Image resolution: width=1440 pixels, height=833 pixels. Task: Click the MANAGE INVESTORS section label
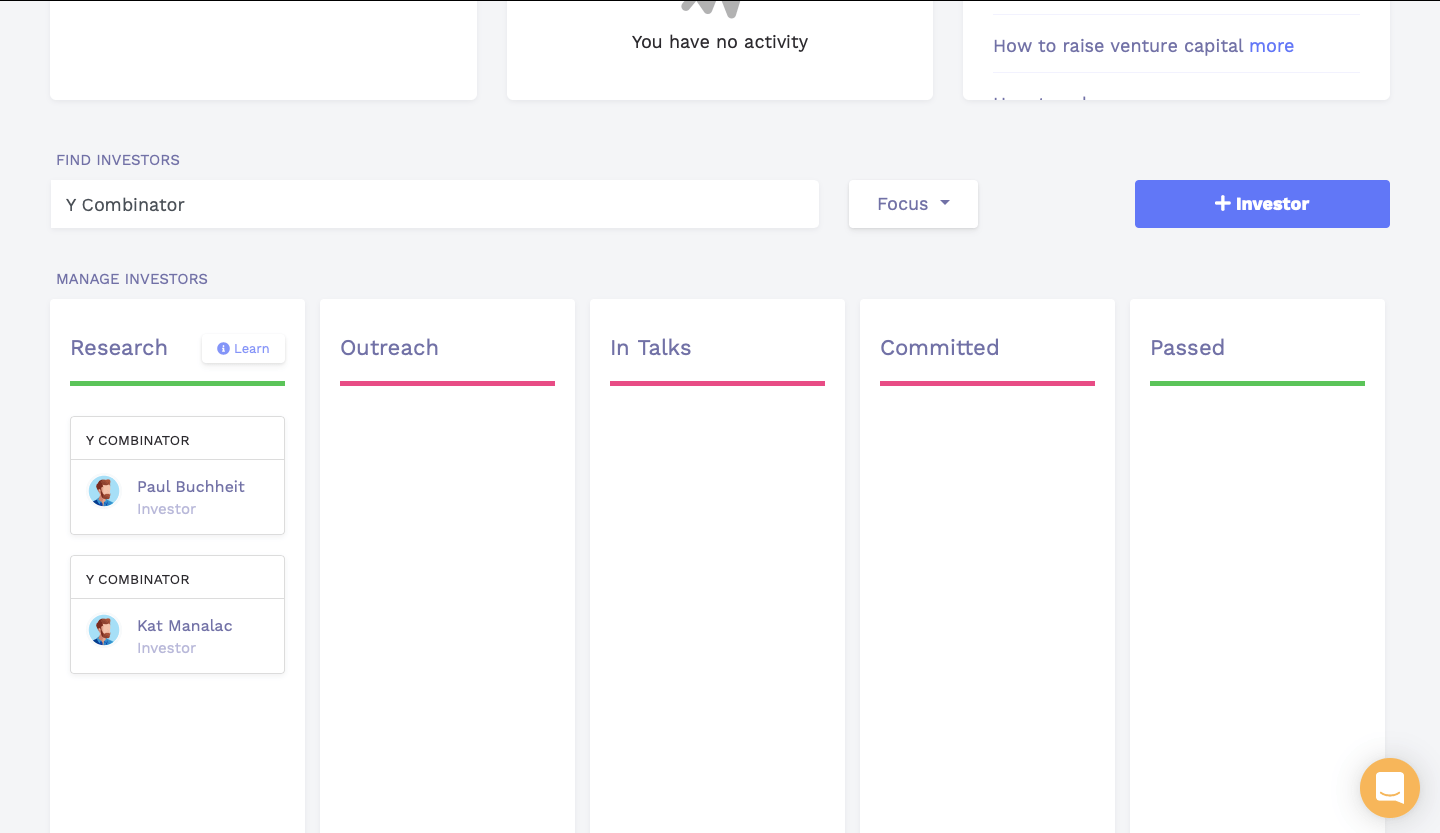click(132, 279)
